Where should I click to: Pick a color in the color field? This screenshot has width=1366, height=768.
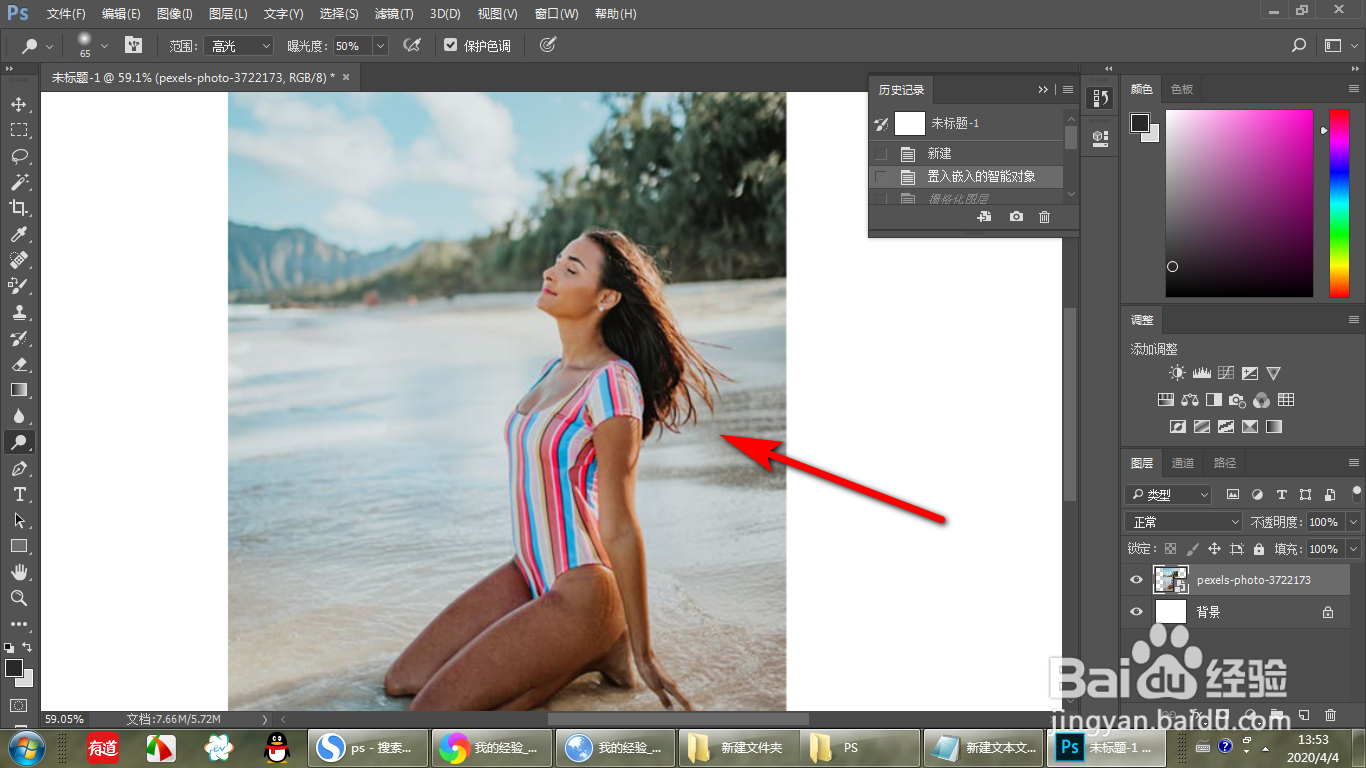click(x=1239, y=203)
